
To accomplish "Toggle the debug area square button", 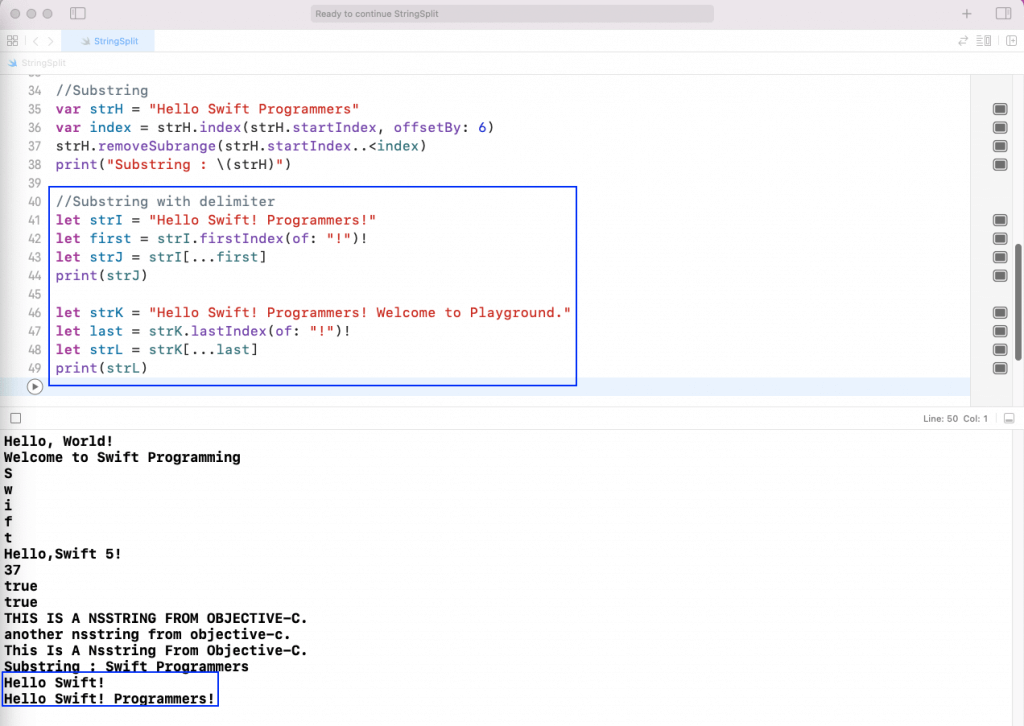I will pos(14,418).
